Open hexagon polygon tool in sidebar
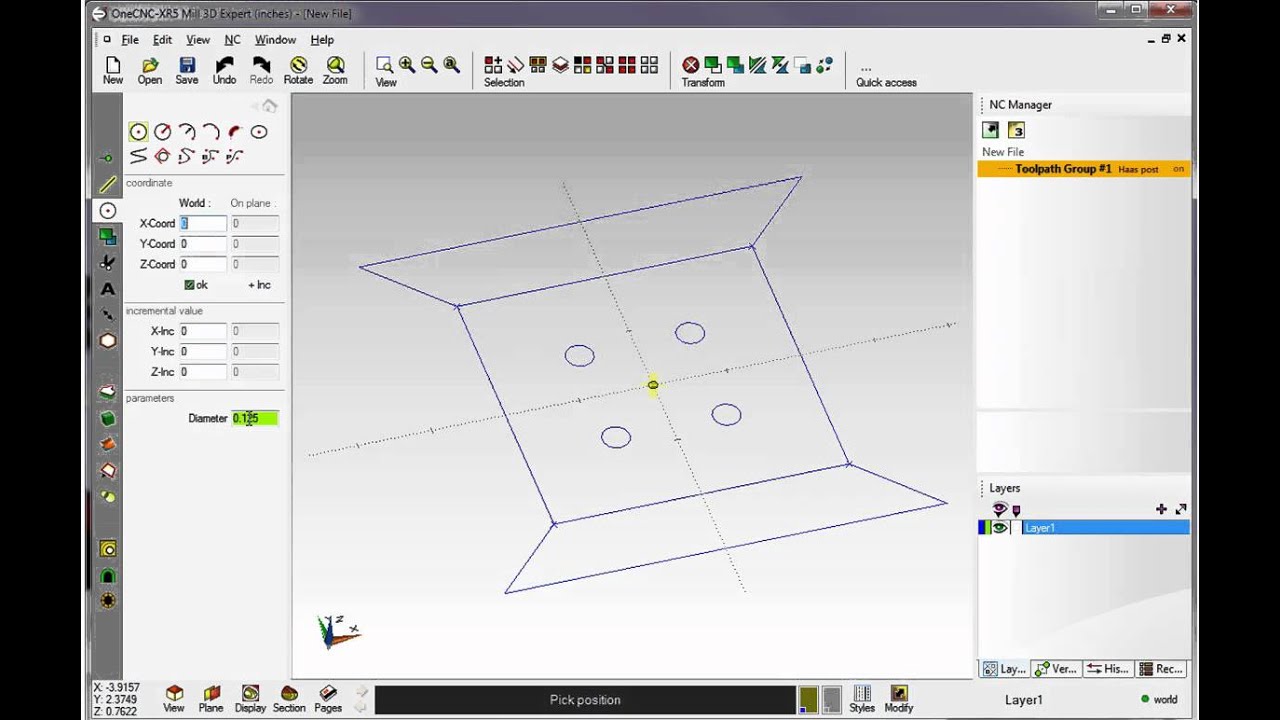 [108, 340]
